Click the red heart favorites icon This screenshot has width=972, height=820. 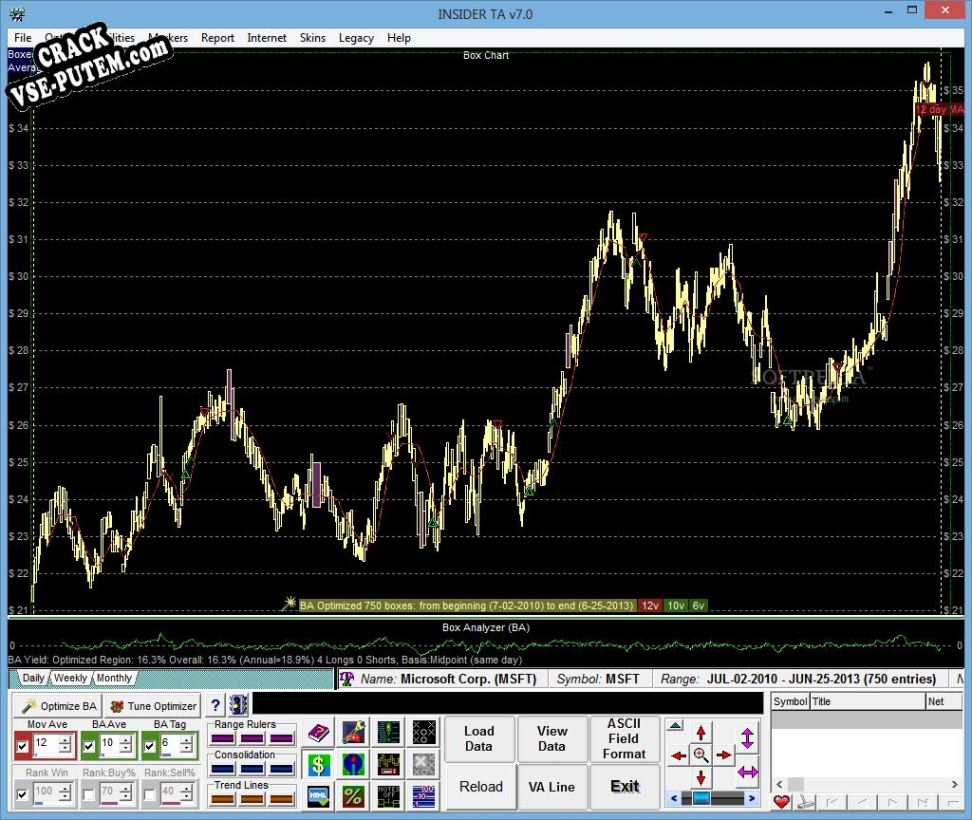[781, 802]
